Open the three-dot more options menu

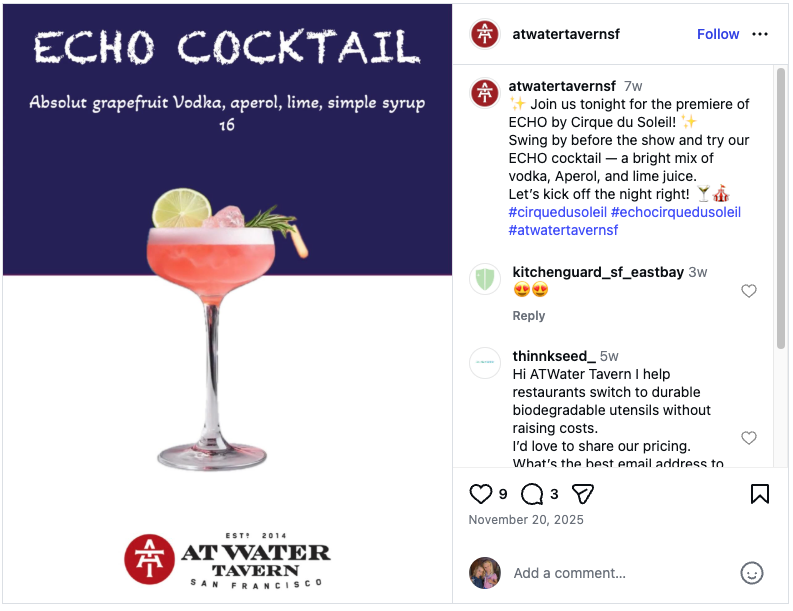tap(760, 34)
